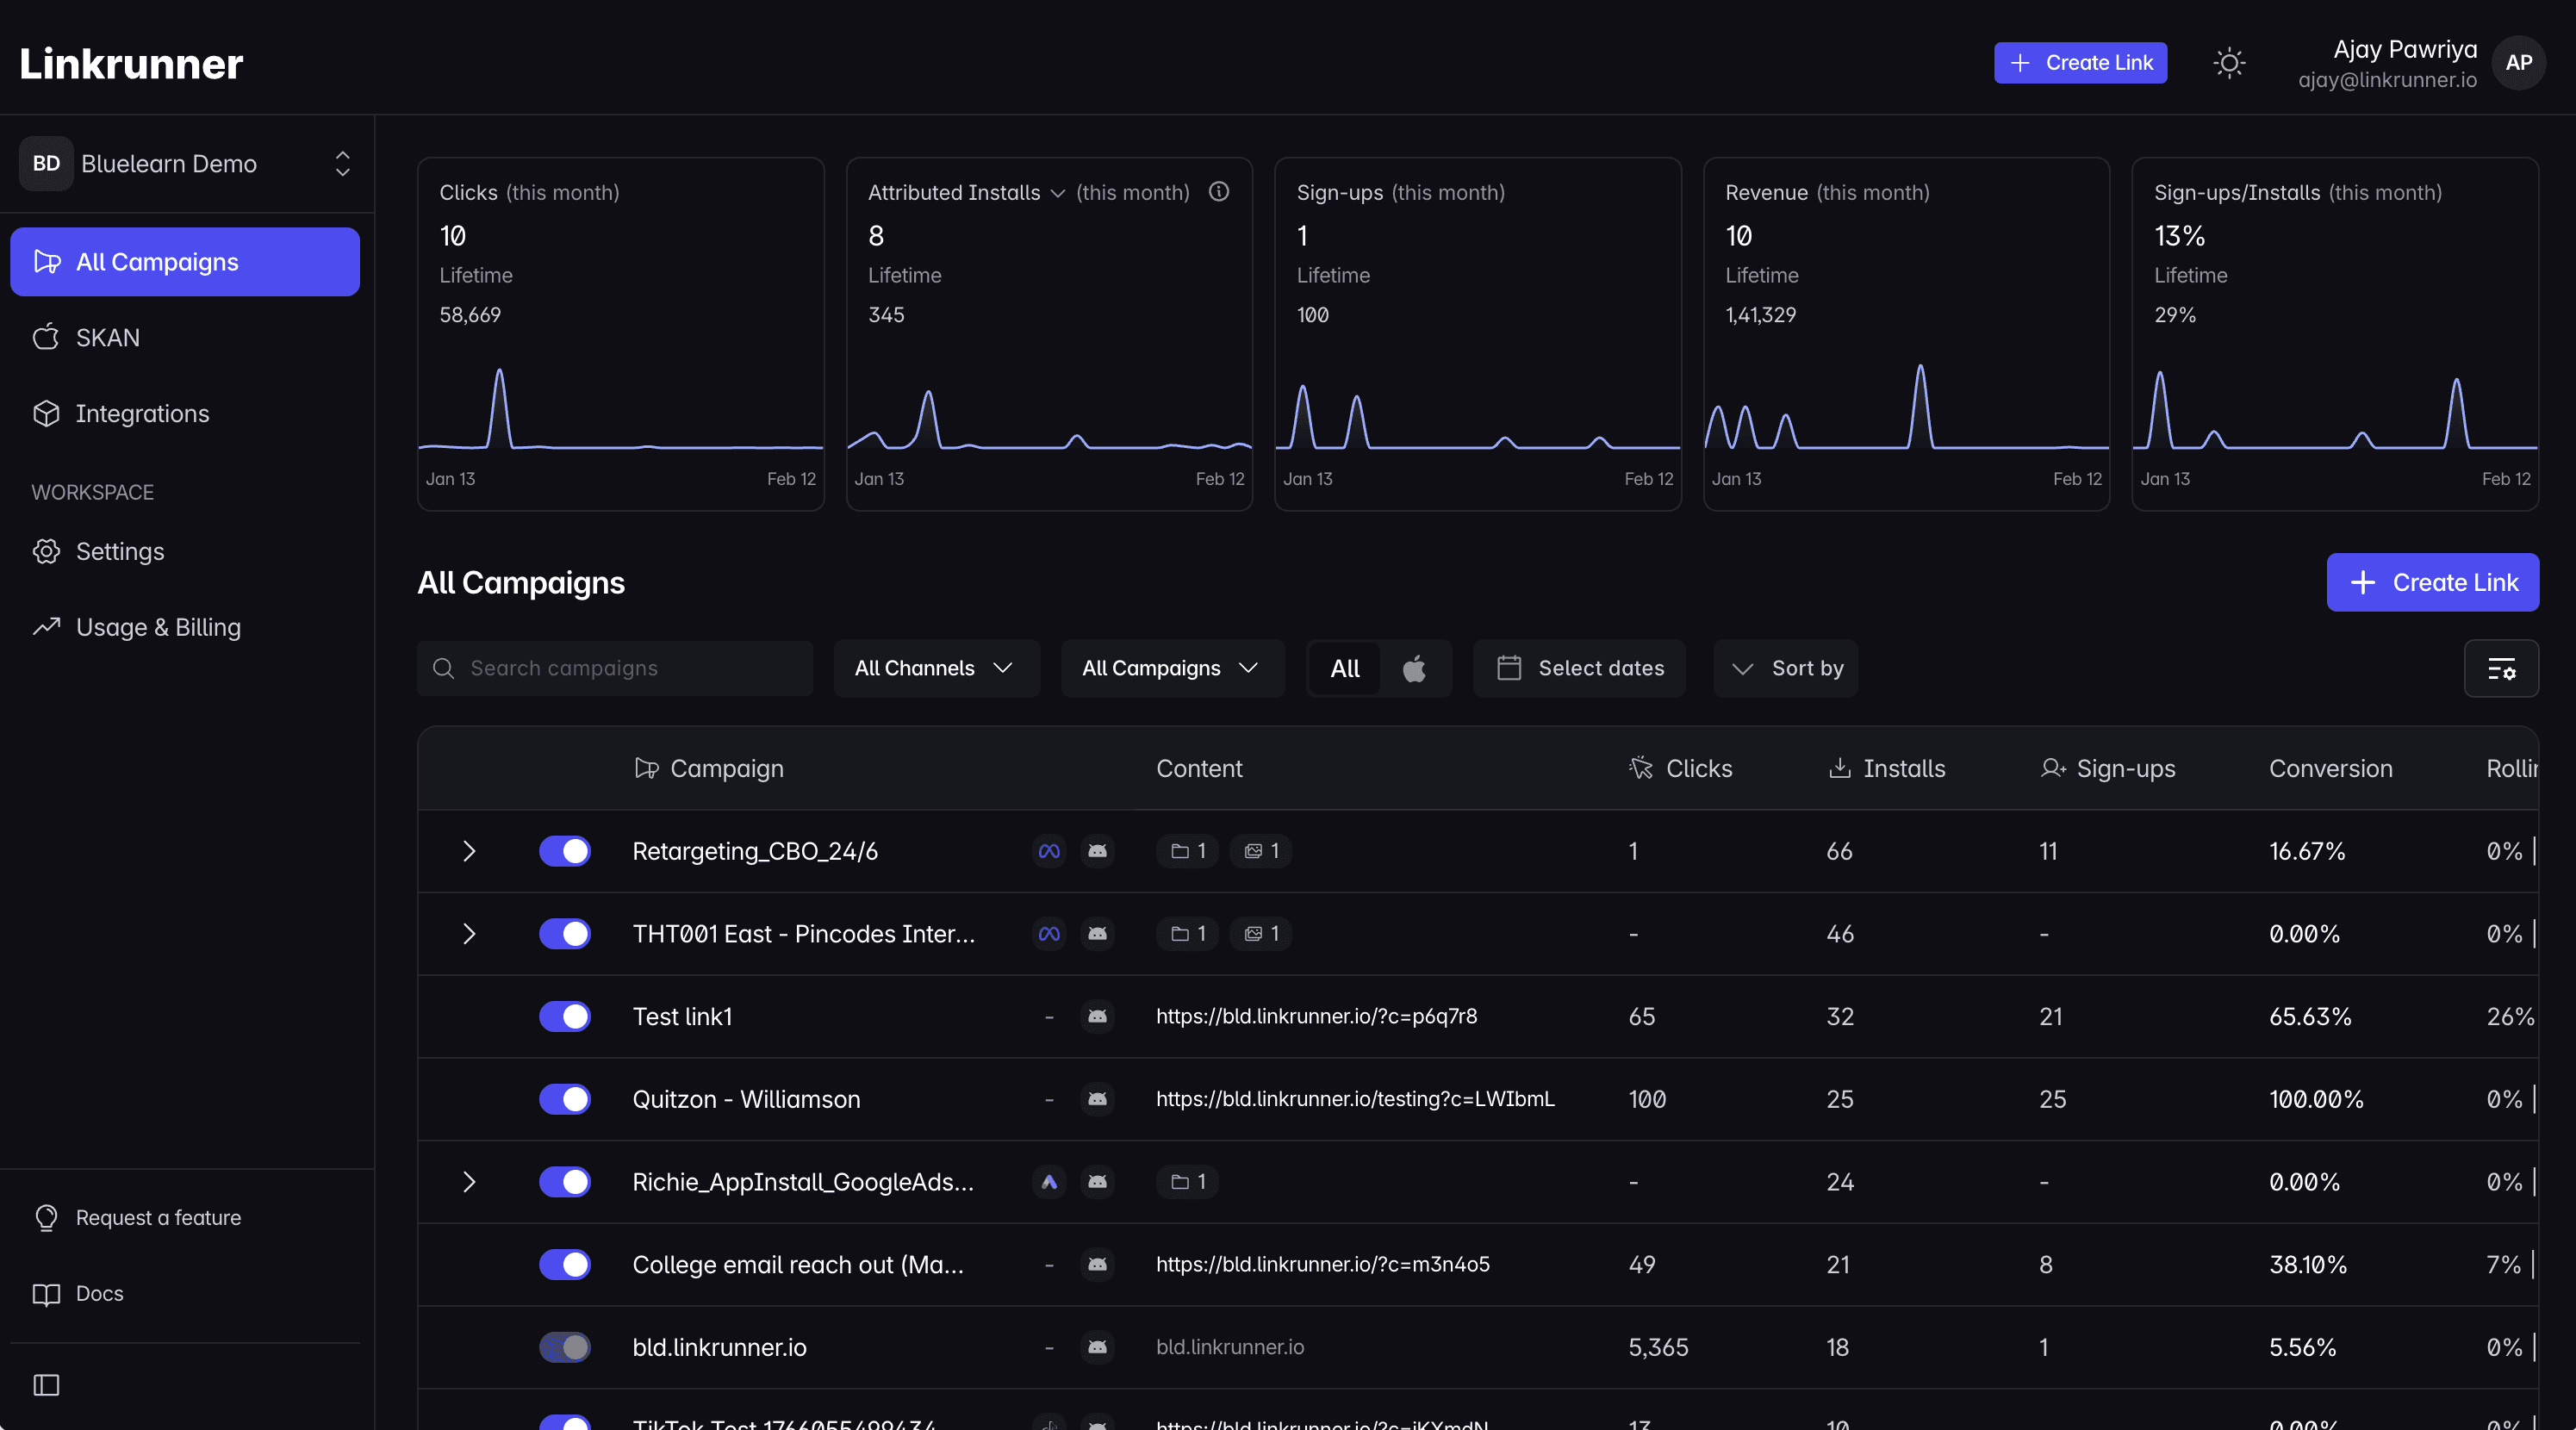Image resolution: width=2576 pixels, height=1430 pixels.
Task: Click the Android icon on the Test link1 row
Action: click(x=1097, y=1016)
